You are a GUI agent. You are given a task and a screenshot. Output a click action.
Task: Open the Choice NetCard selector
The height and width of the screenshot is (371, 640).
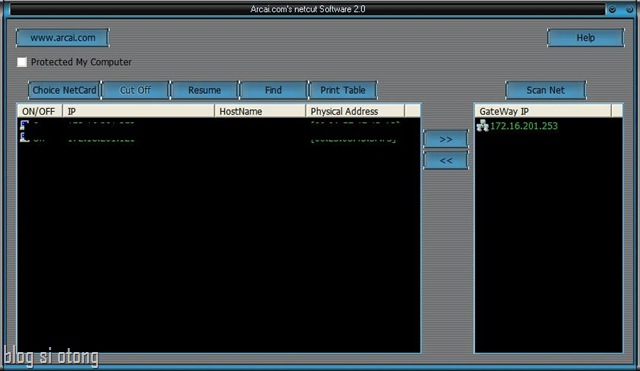(64, 90)
